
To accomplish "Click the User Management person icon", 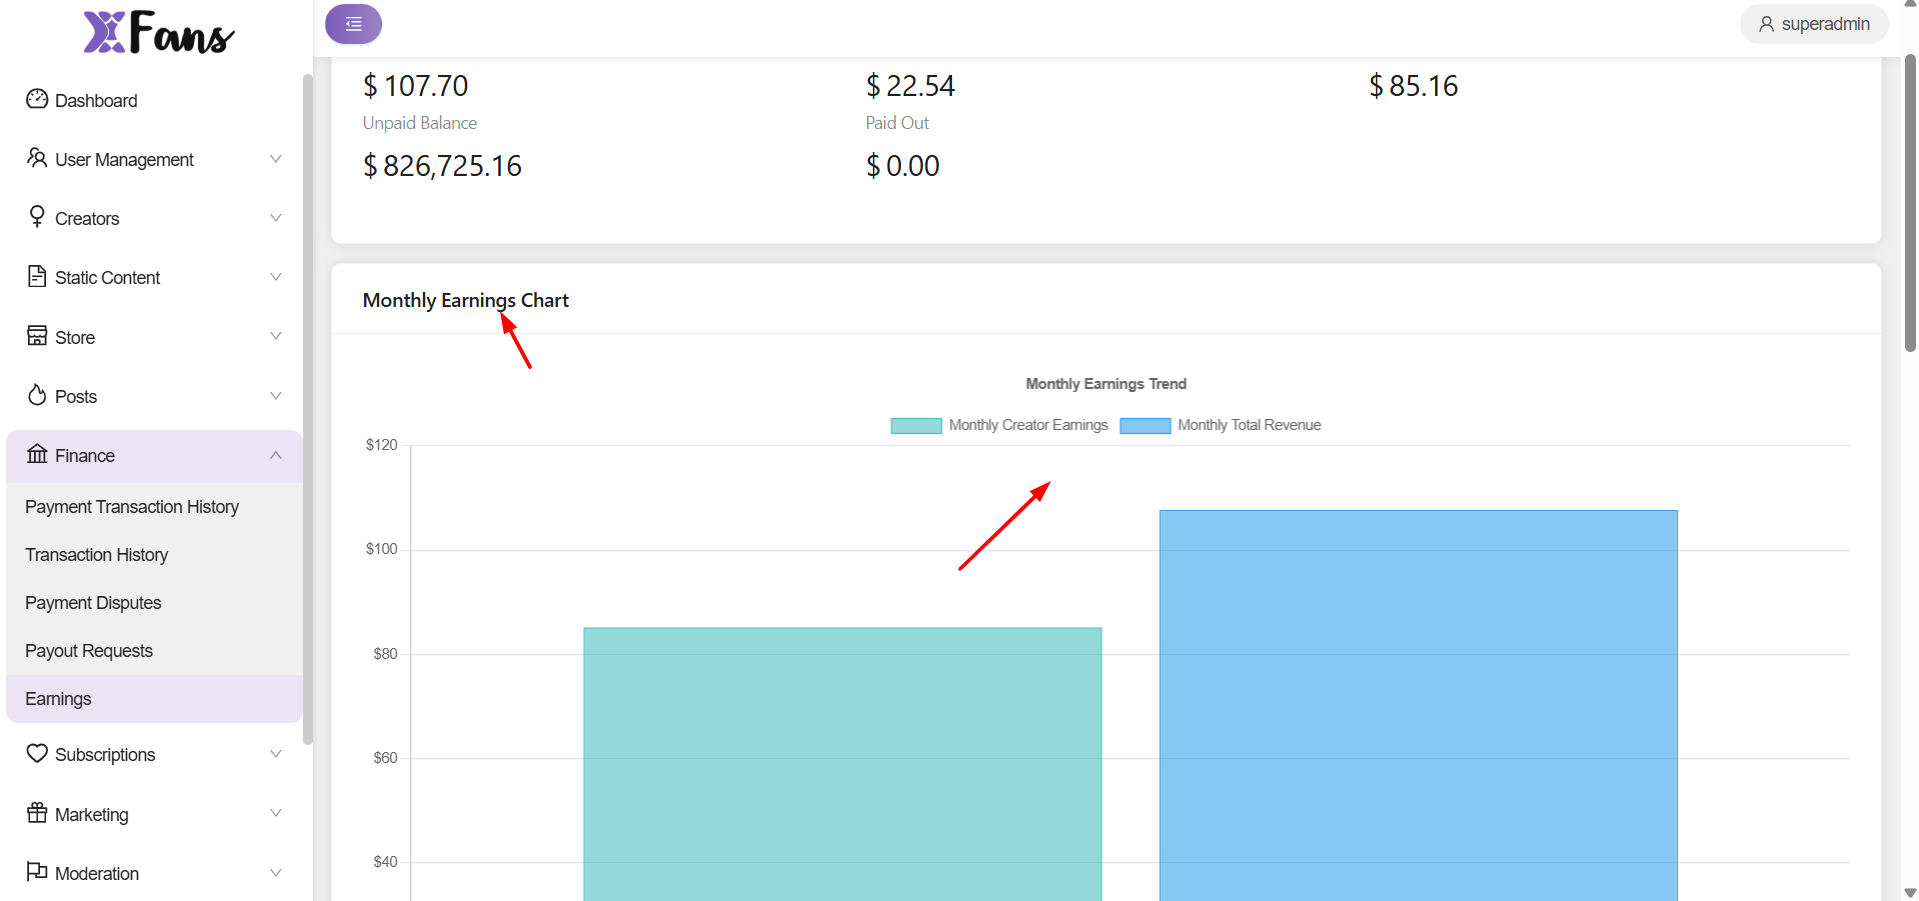I will click(37, 158).
